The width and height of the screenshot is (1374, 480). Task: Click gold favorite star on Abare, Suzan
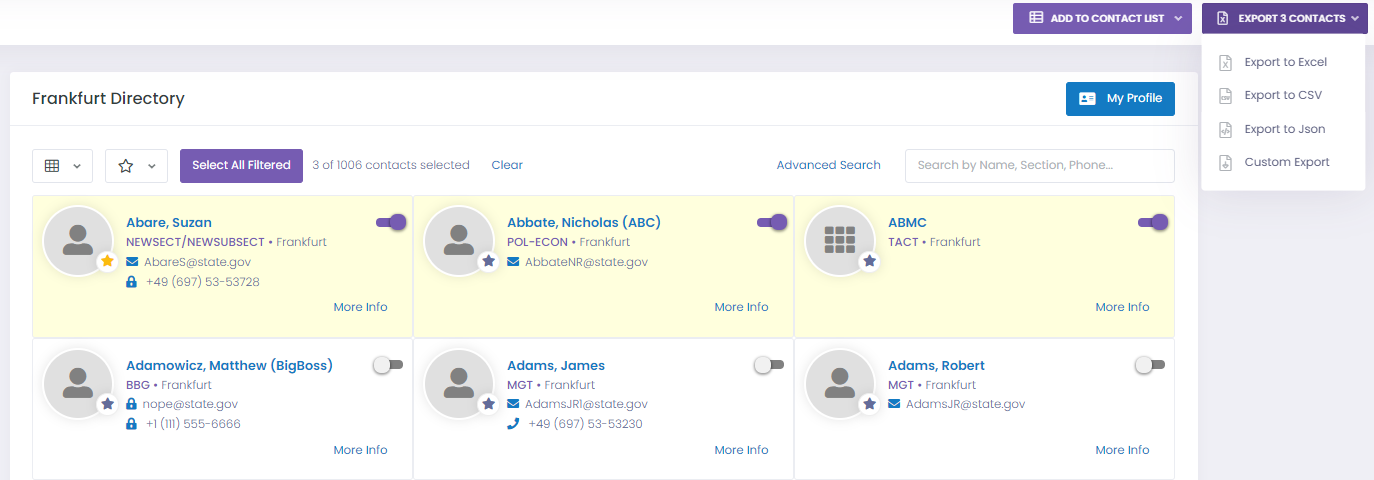coord(107,261)
